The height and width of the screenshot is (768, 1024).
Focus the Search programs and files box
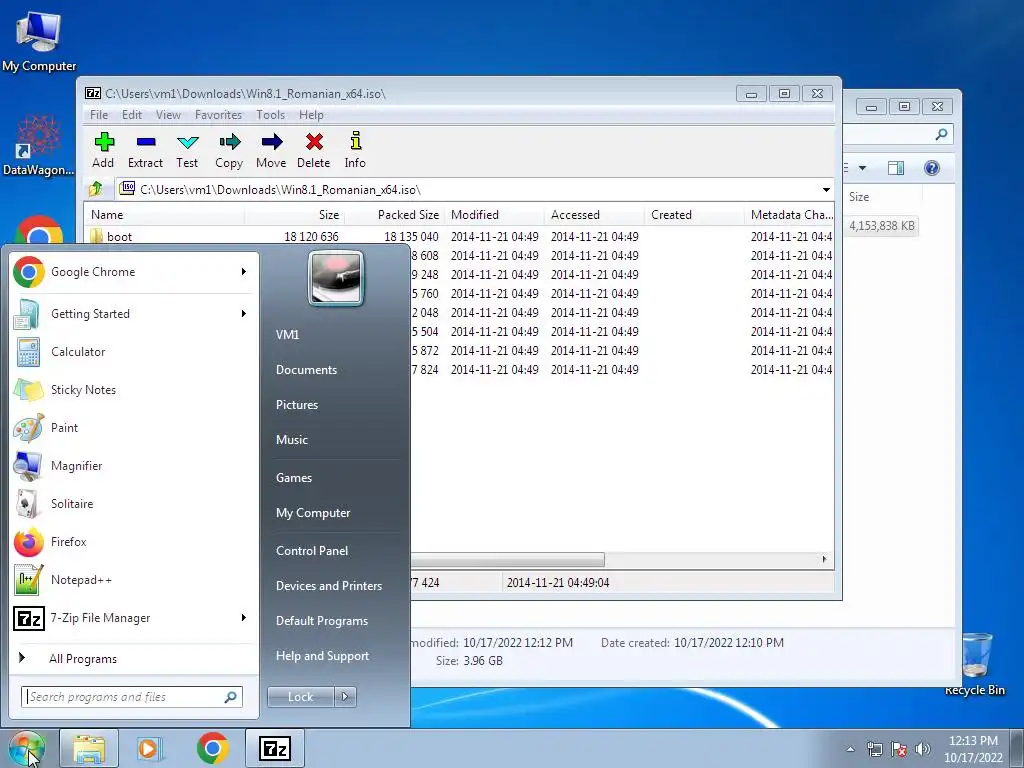point(131,697)
